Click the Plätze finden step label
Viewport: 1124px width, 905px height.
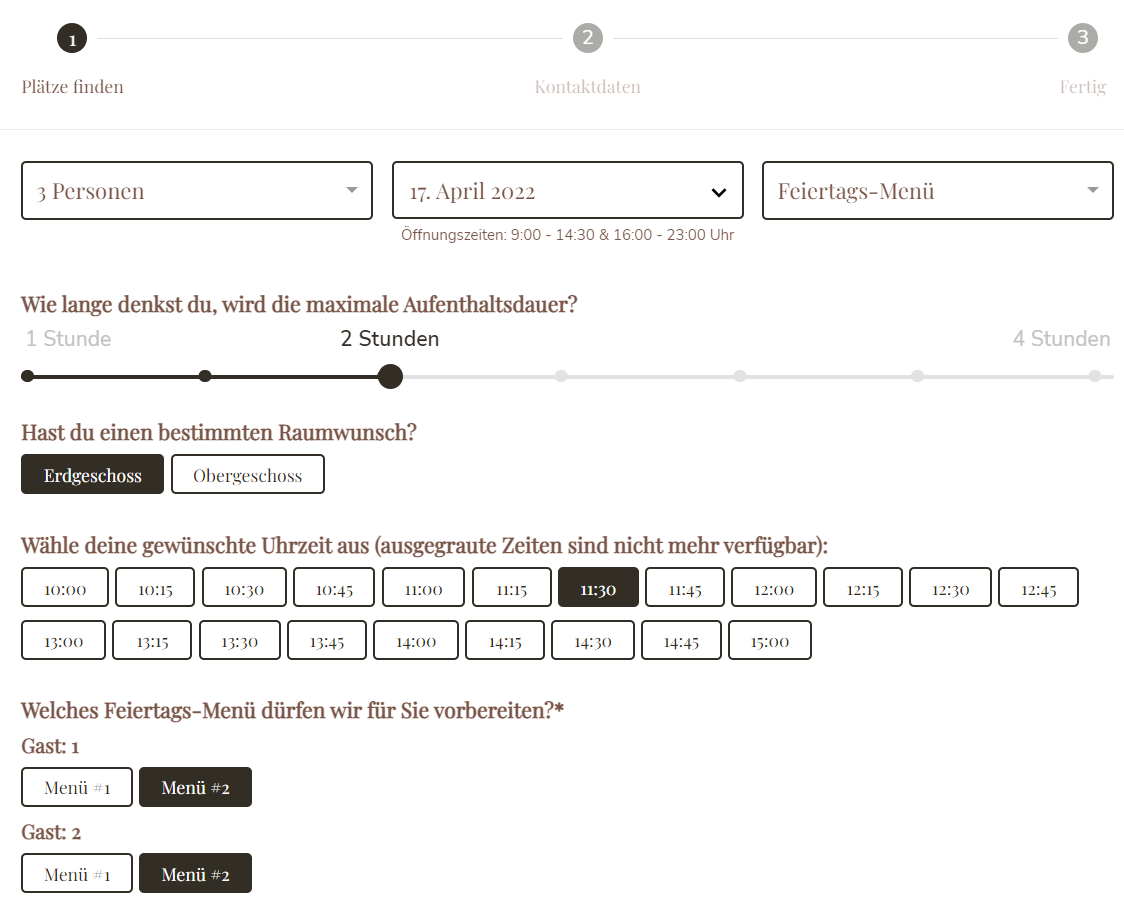(x=72, y=87)
